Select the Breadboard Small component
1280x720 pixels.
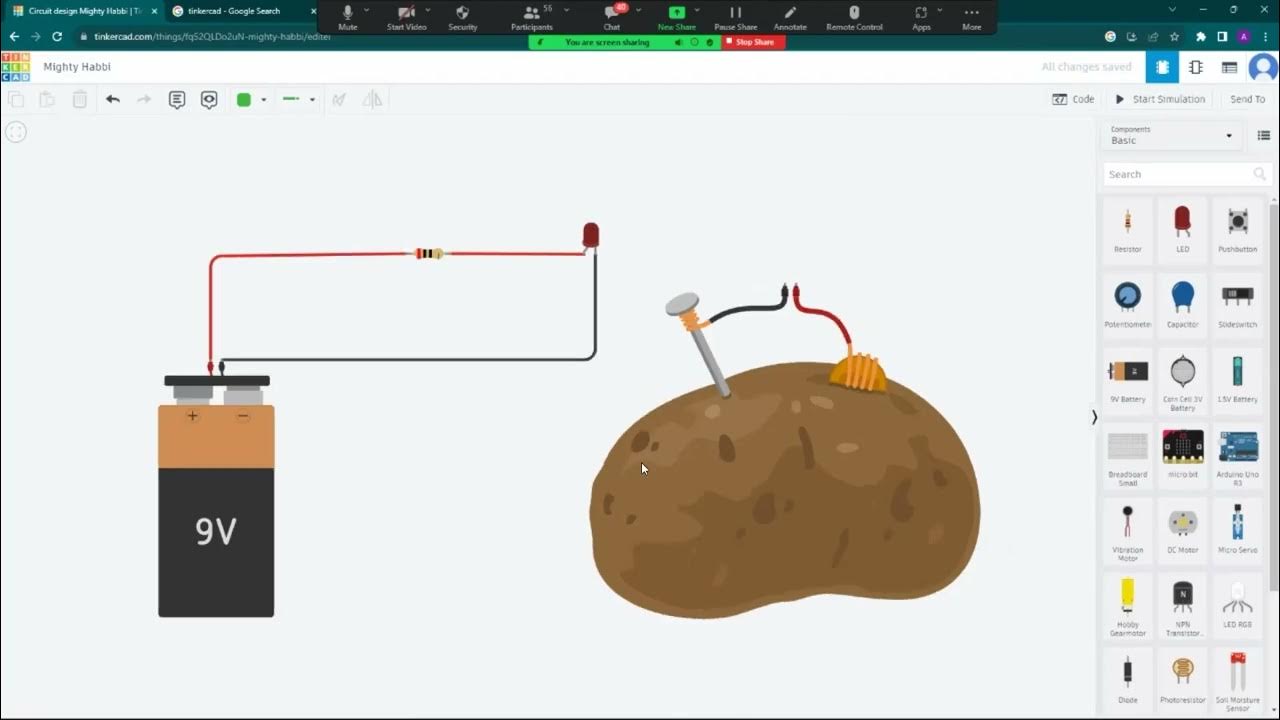pyautogui.click(x=1128, y=457)
